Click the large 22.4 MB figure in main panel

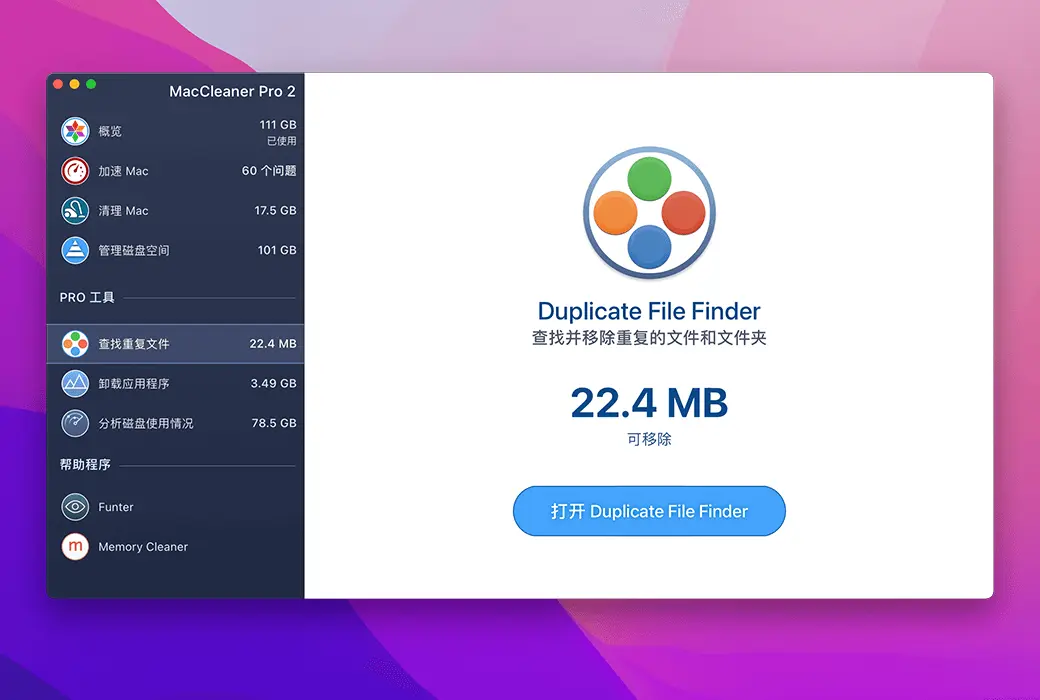pyautogui.click(x=649, y=403)
